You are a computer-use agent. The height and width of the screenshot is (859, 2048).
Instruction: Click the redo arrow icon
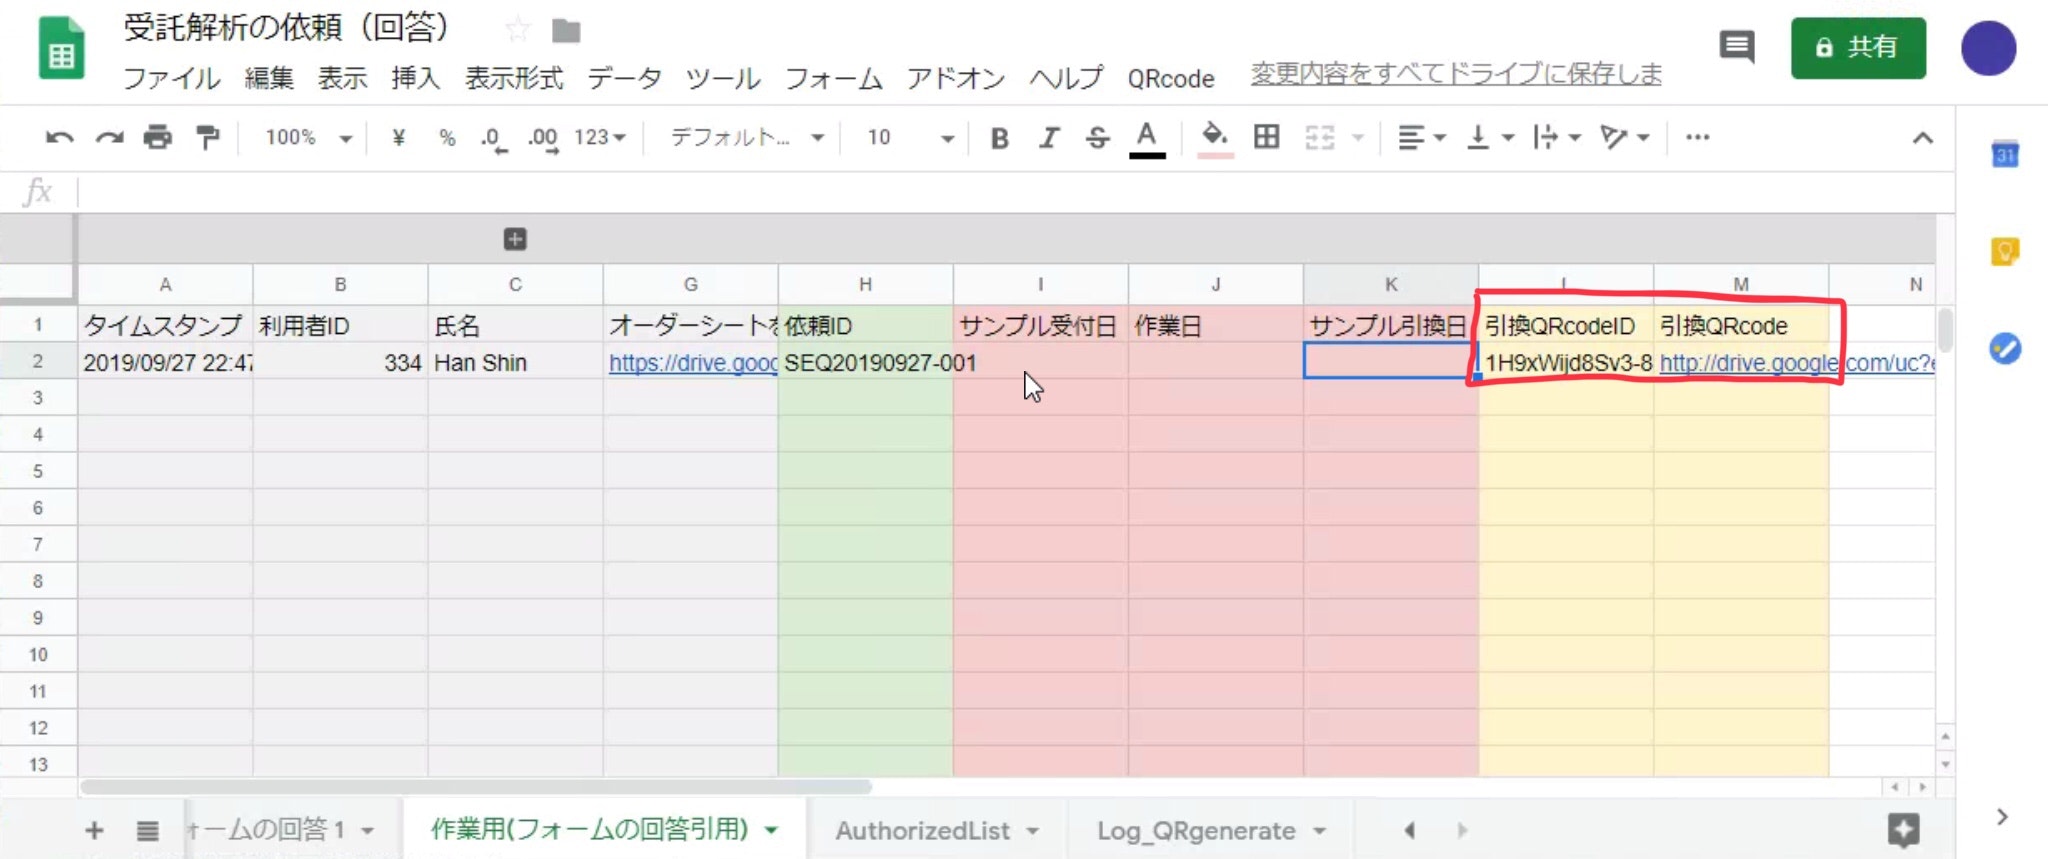(109, 137)
